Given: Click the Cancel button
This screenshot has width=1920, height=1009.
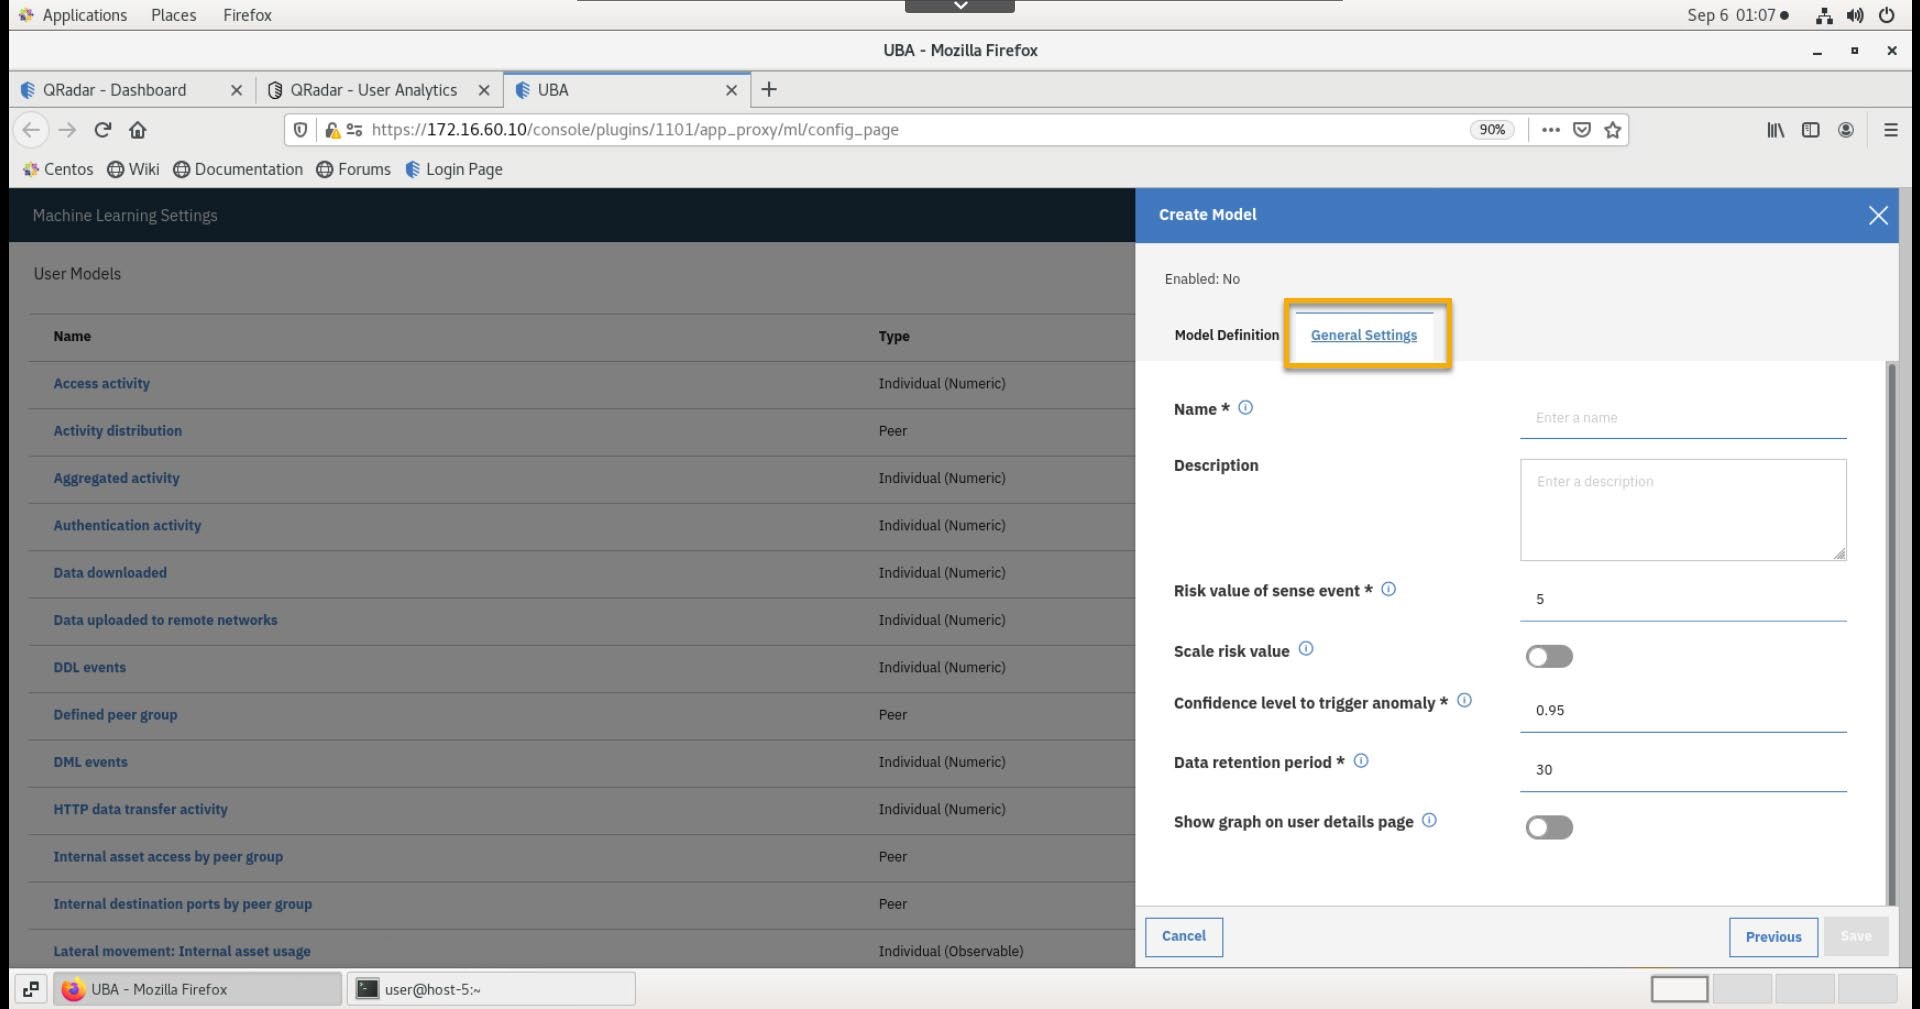Looking at the screenshot, I should point(1184,937).
